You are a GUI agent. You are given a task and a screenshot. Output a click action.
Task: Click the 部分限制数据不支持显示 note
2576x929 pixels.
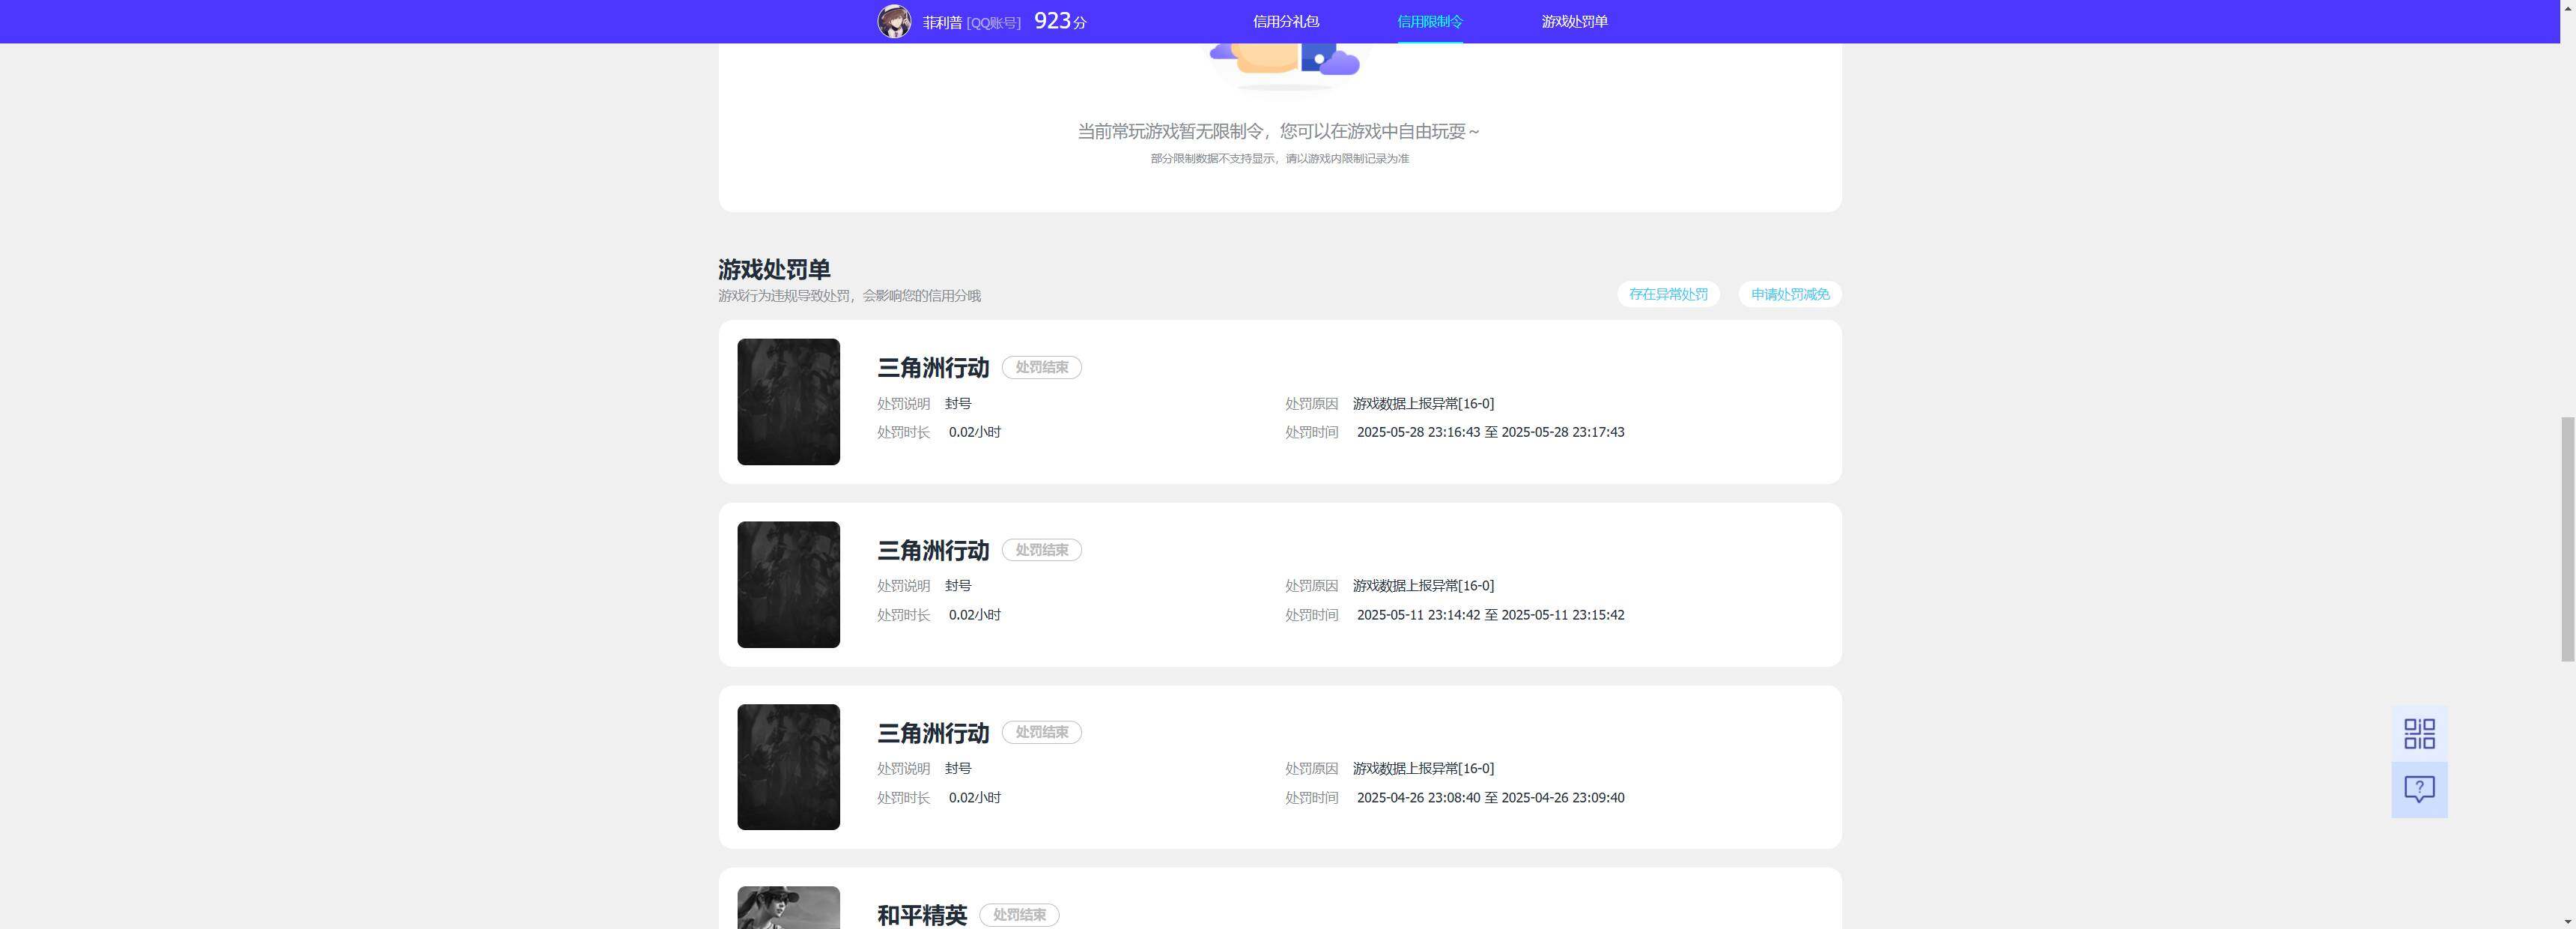1279,158
